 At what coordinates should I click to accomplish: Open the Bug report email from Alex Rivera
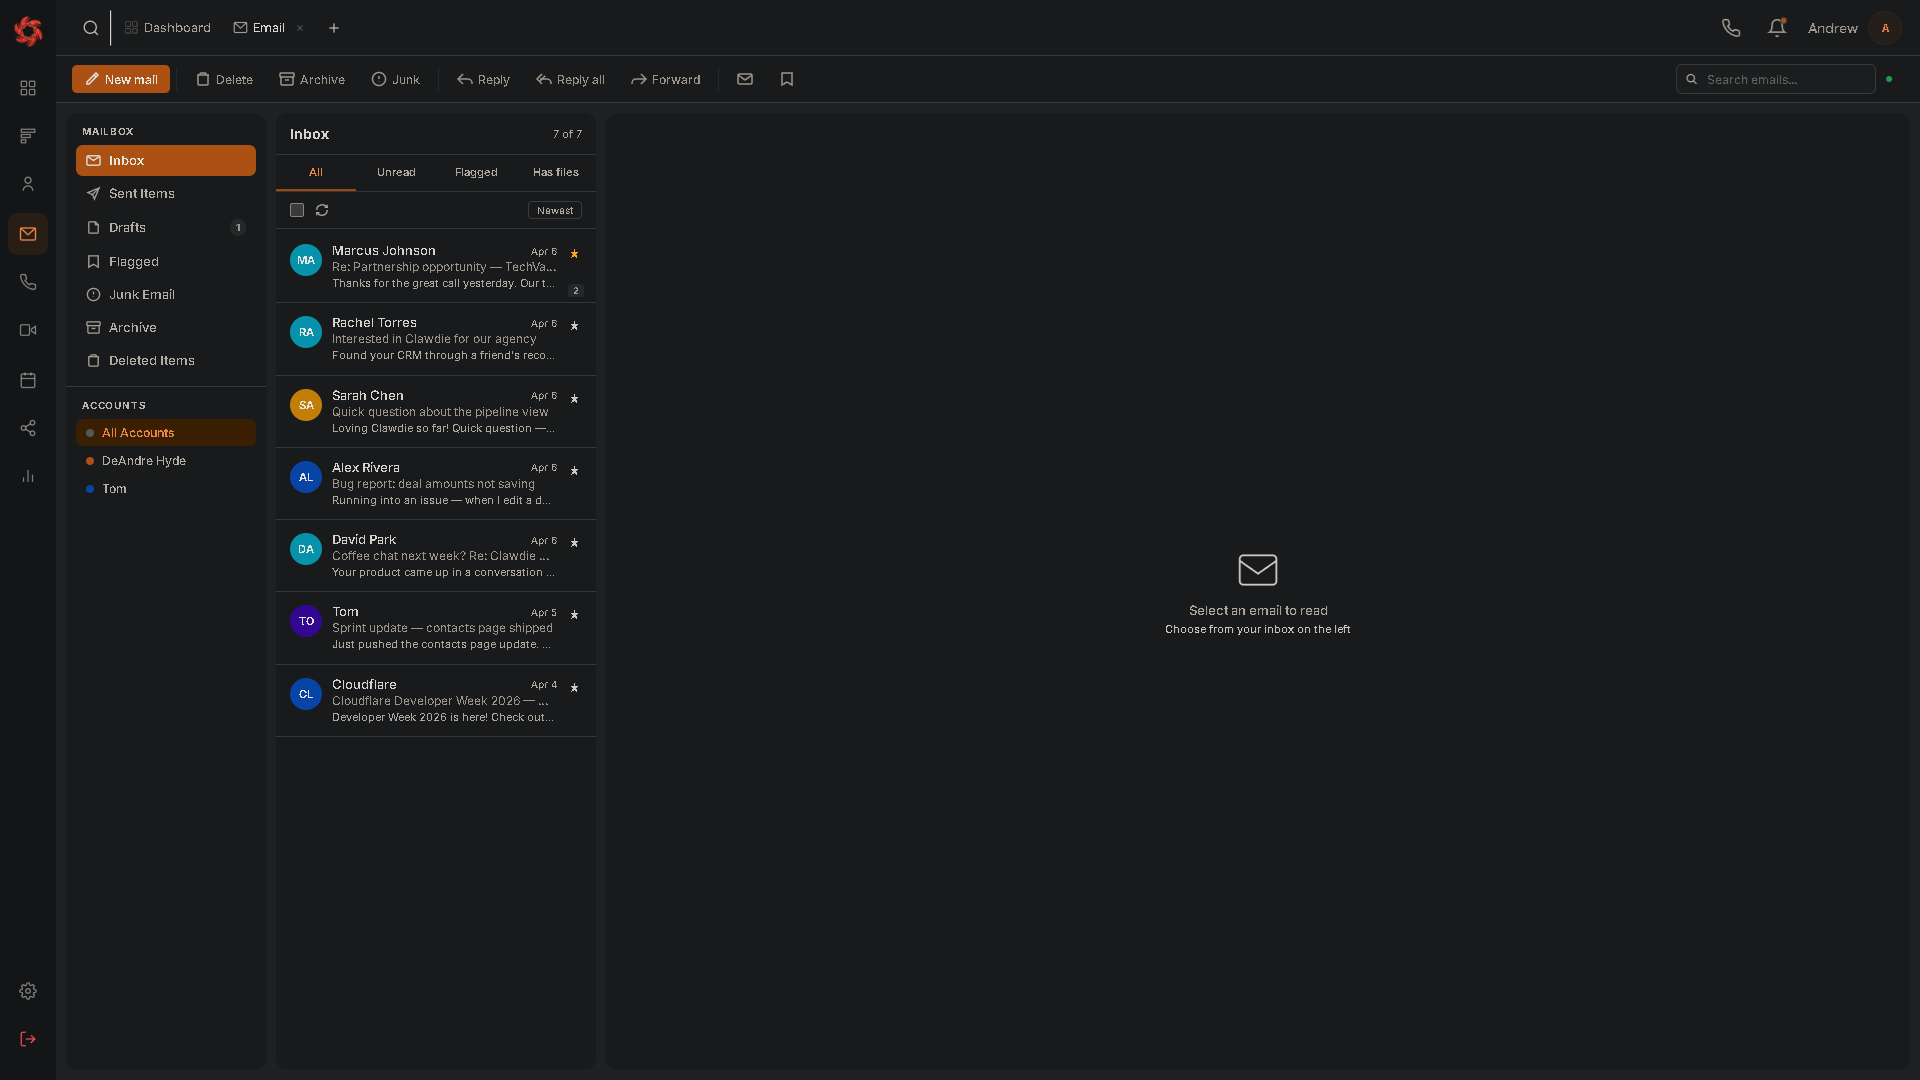point(436,484)
